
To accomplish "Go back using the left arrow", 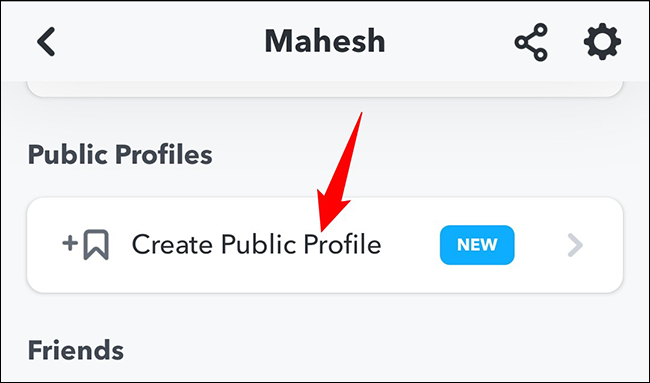I will click(x=46, y=41).
